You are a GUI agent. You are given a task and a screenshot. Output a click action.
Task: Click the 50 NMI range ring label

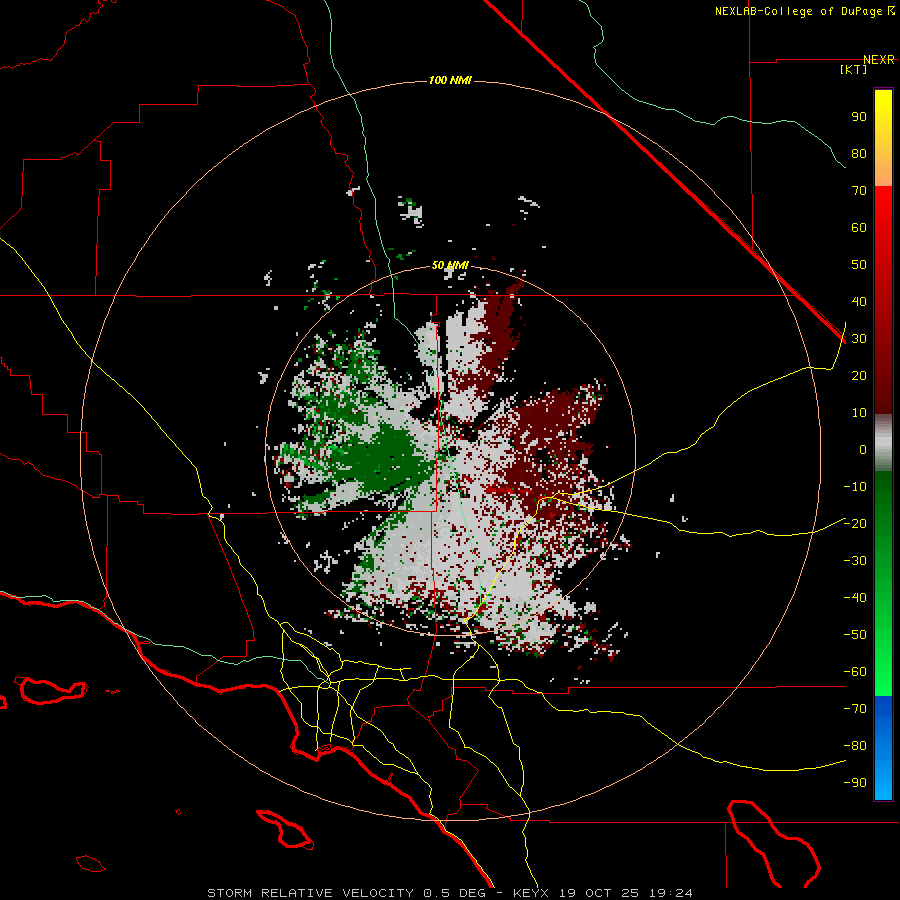pos(450,265)
